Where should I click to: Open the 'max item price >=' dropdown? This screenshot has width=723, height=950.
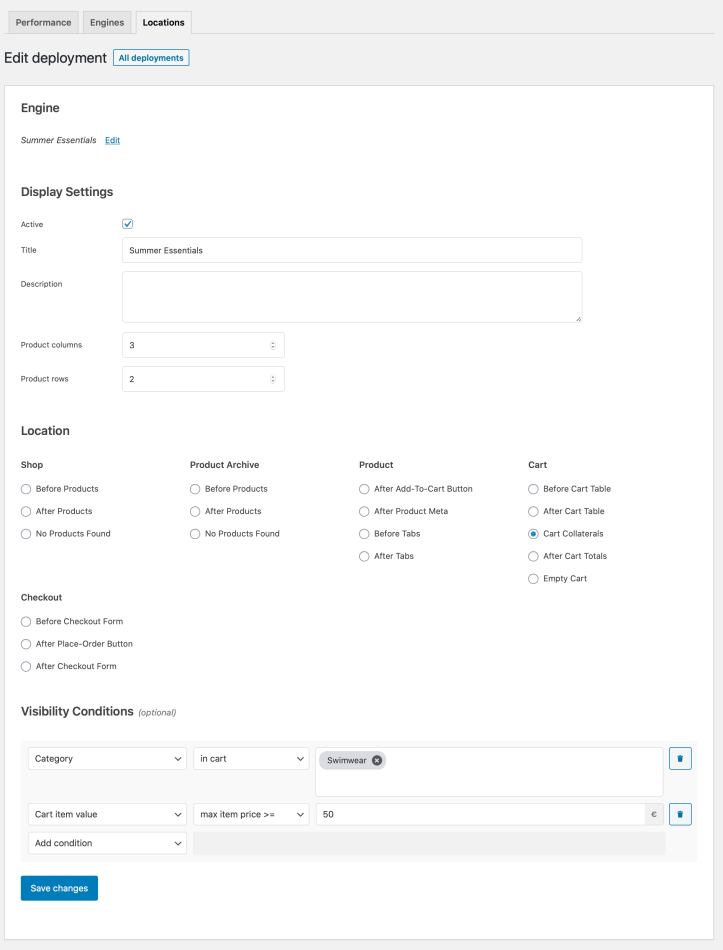click(251, 814)
